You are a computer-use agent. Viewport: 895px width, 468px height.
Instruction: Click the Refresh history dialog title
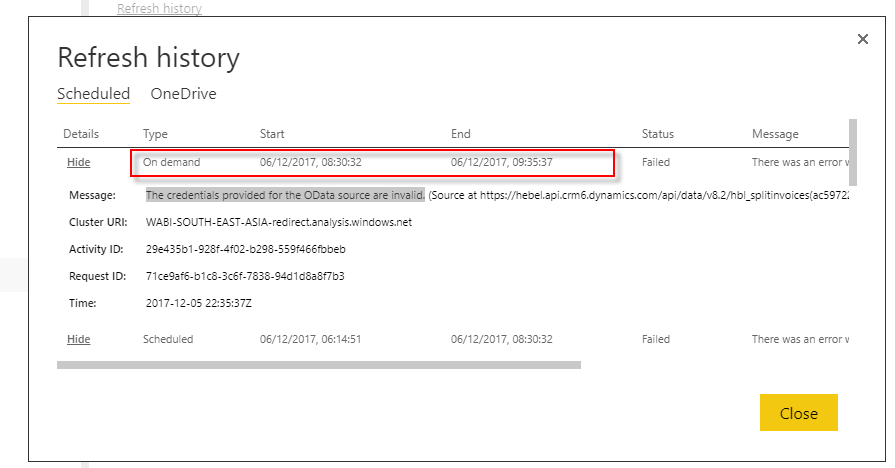pos(148,58)
